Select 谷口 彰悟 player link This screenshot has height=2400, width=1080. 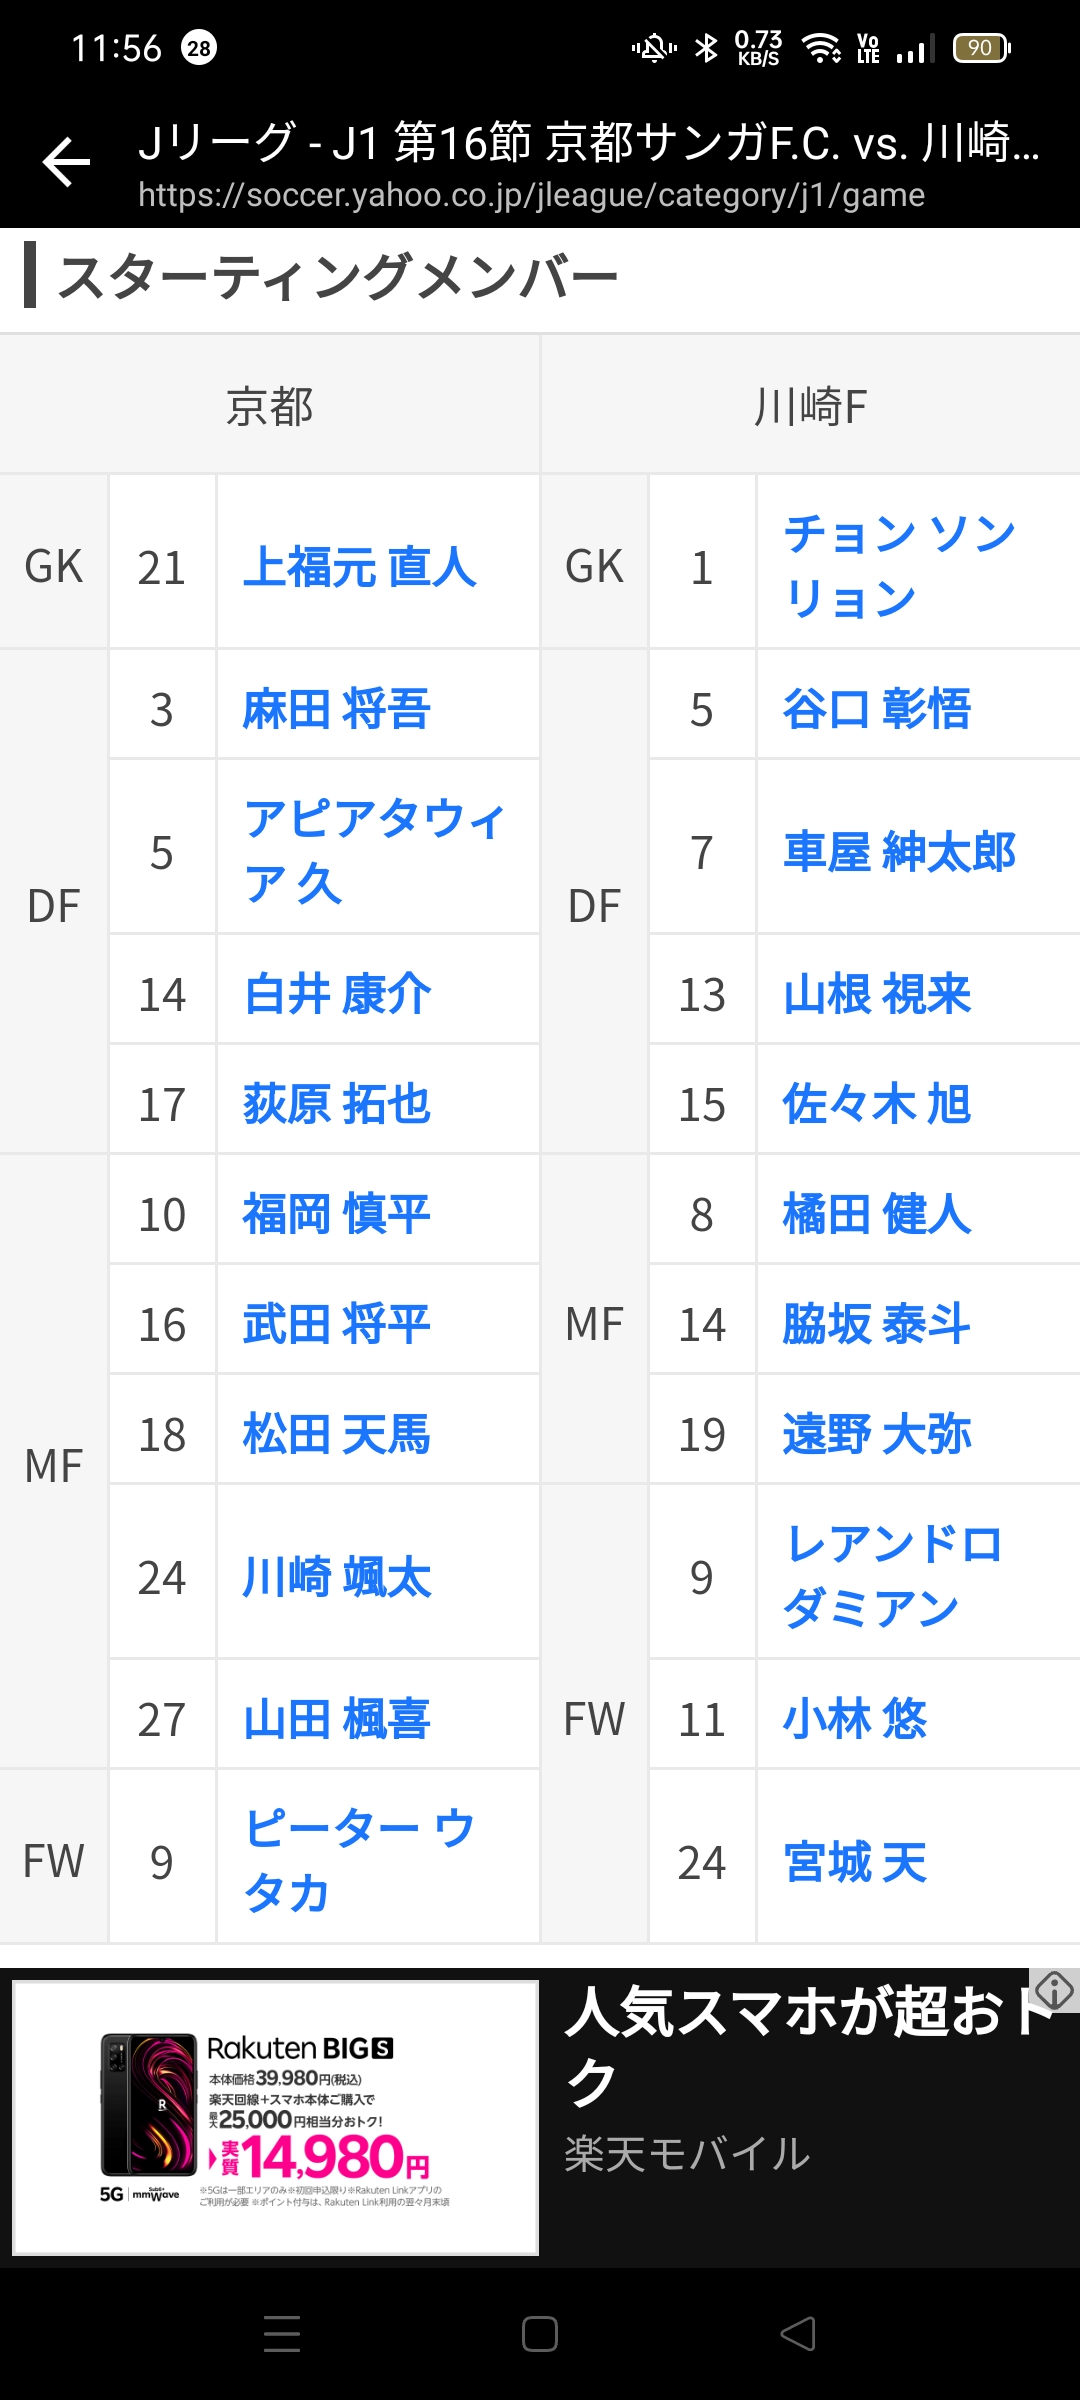click(x=876, y=710)
